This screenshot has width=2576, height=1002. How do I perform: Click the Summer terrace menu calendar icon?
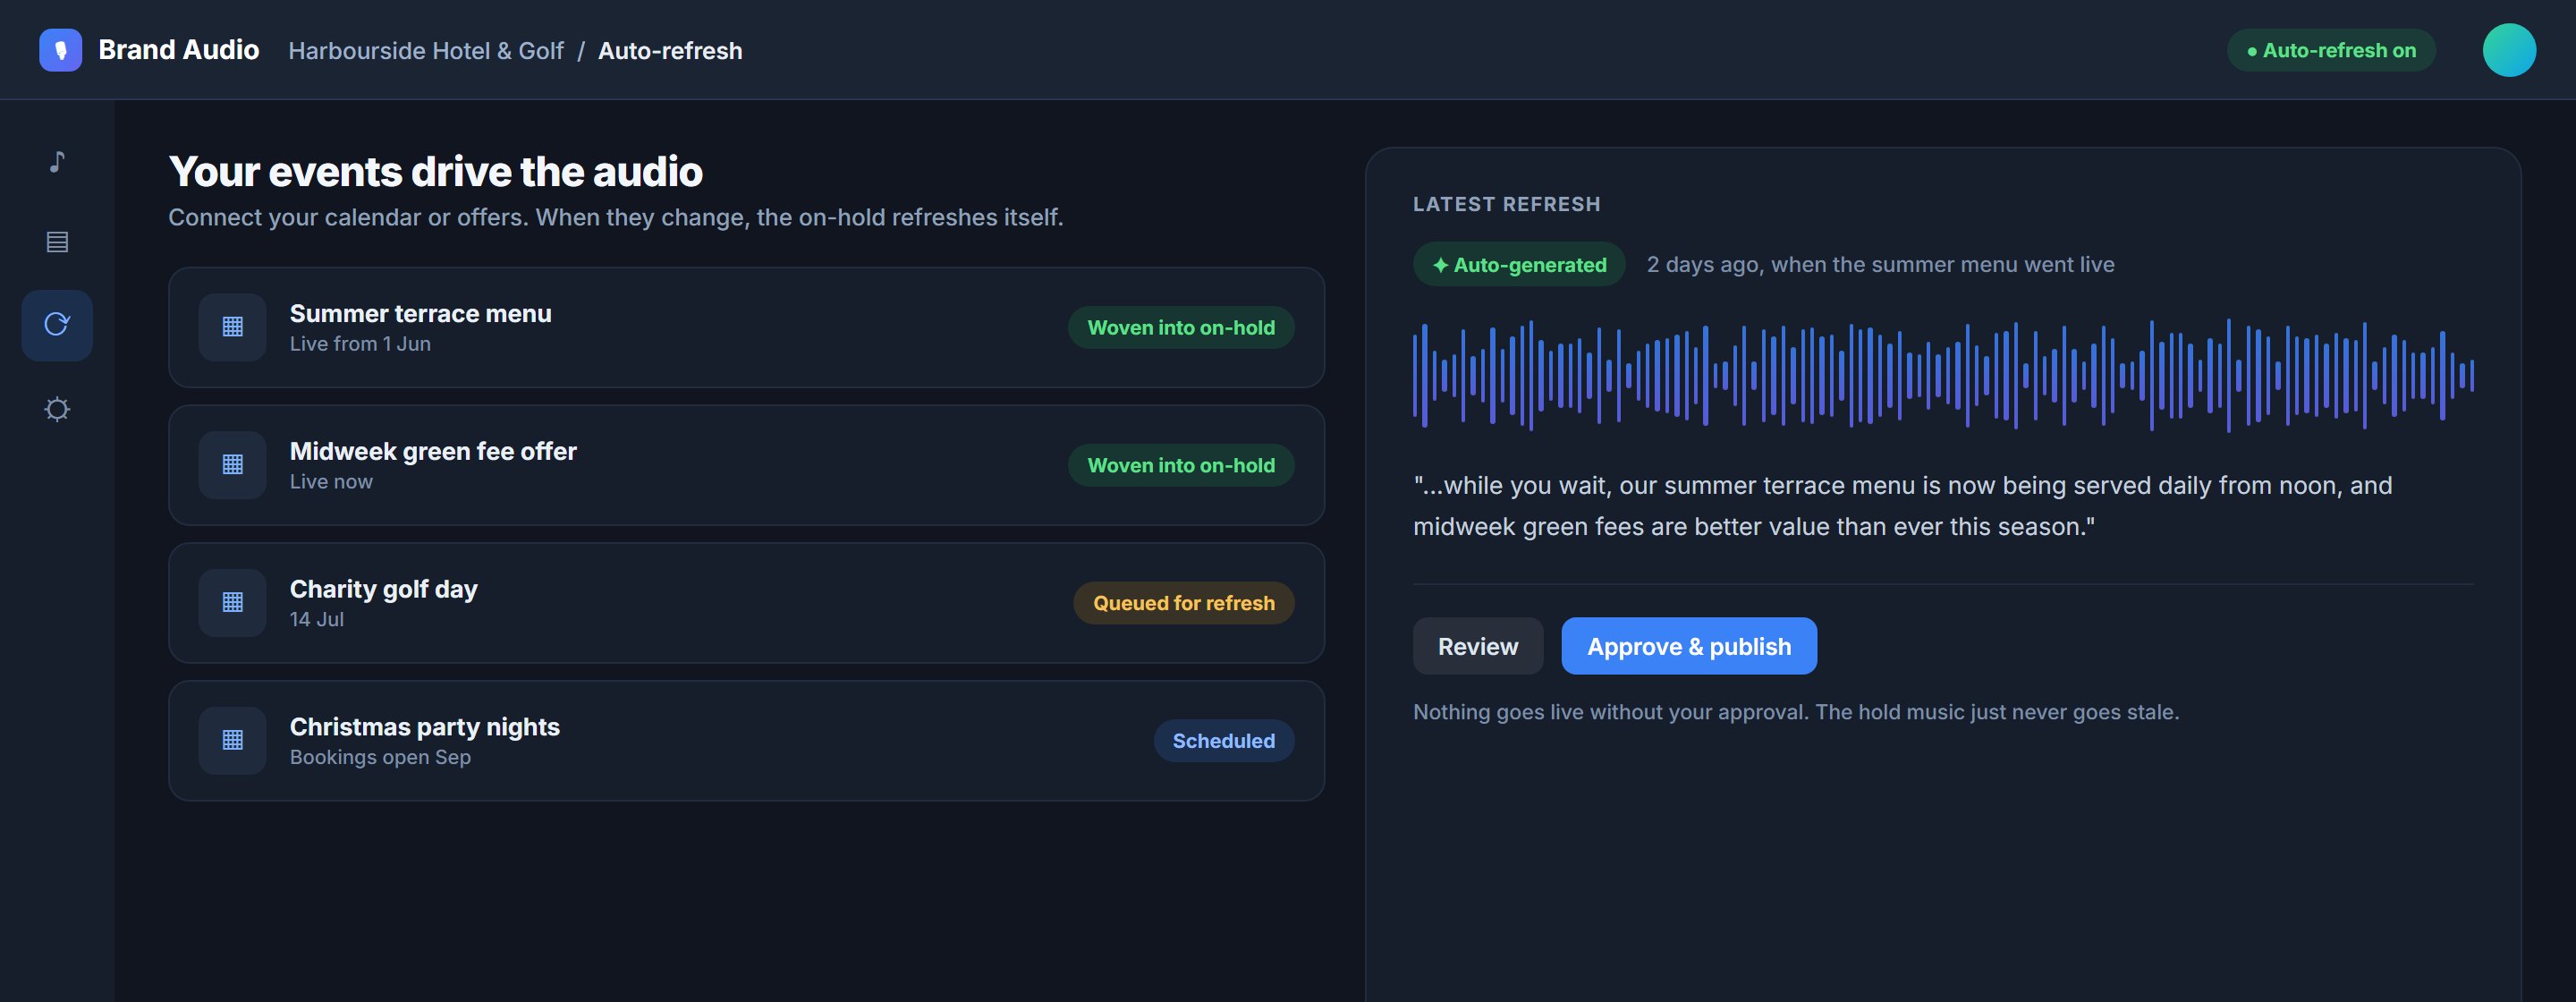coord(232,327)
